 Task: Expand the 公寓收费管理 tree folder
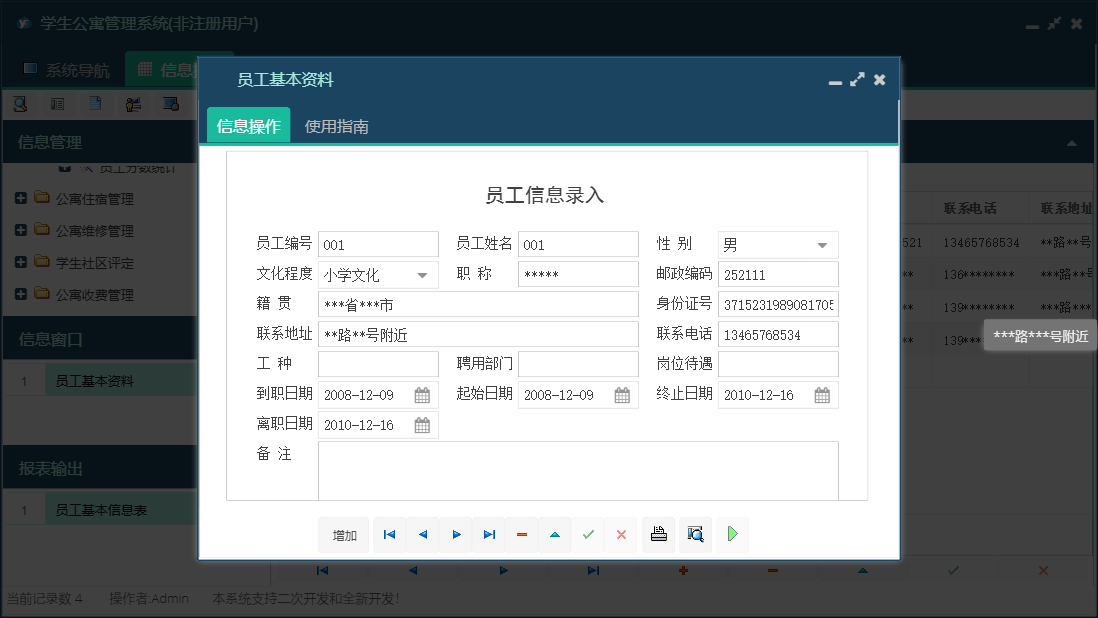click(x=20, y=294)
